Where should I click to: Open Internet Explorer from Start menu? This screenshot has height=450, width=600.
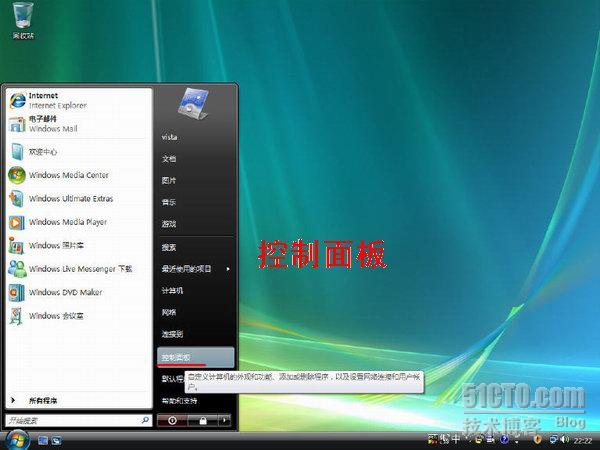pyautogui.click(x=78, y=100)
